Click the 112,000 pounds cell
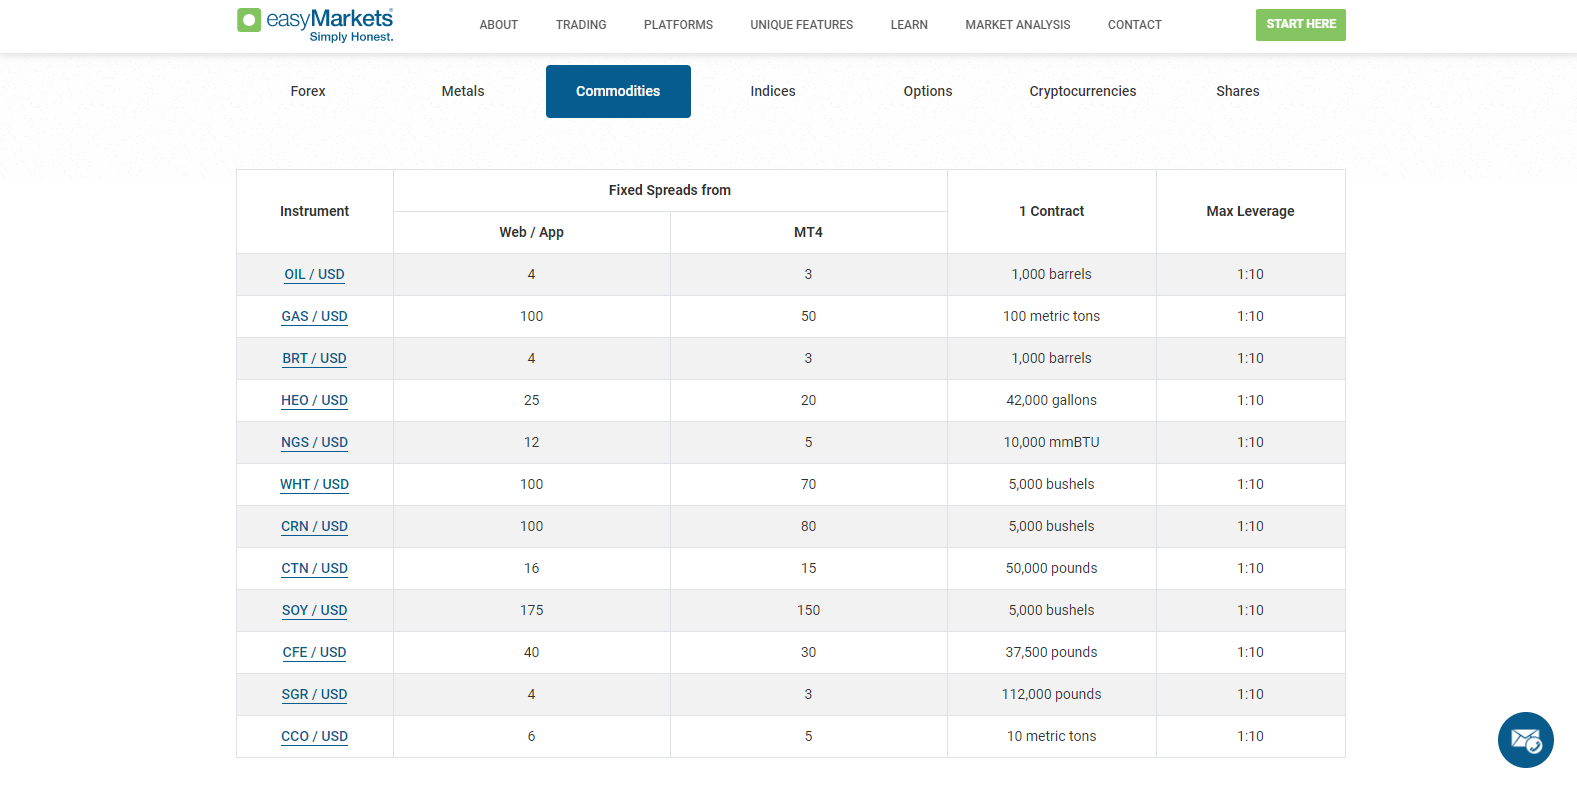1577x789 pixels. point(1051,694)
